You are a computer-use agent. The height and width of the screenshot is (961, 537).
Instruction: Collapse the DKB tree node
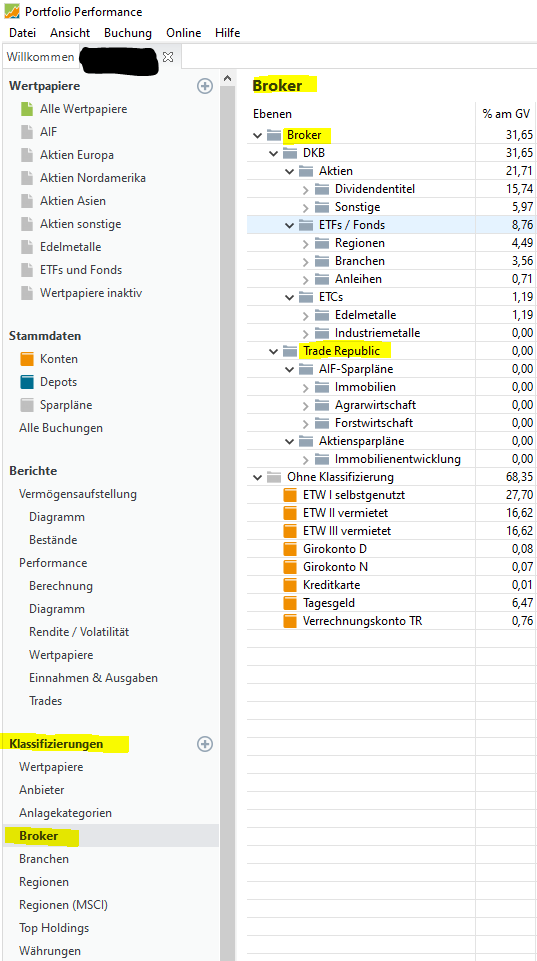pyautogui.click(x=273, y=153)
